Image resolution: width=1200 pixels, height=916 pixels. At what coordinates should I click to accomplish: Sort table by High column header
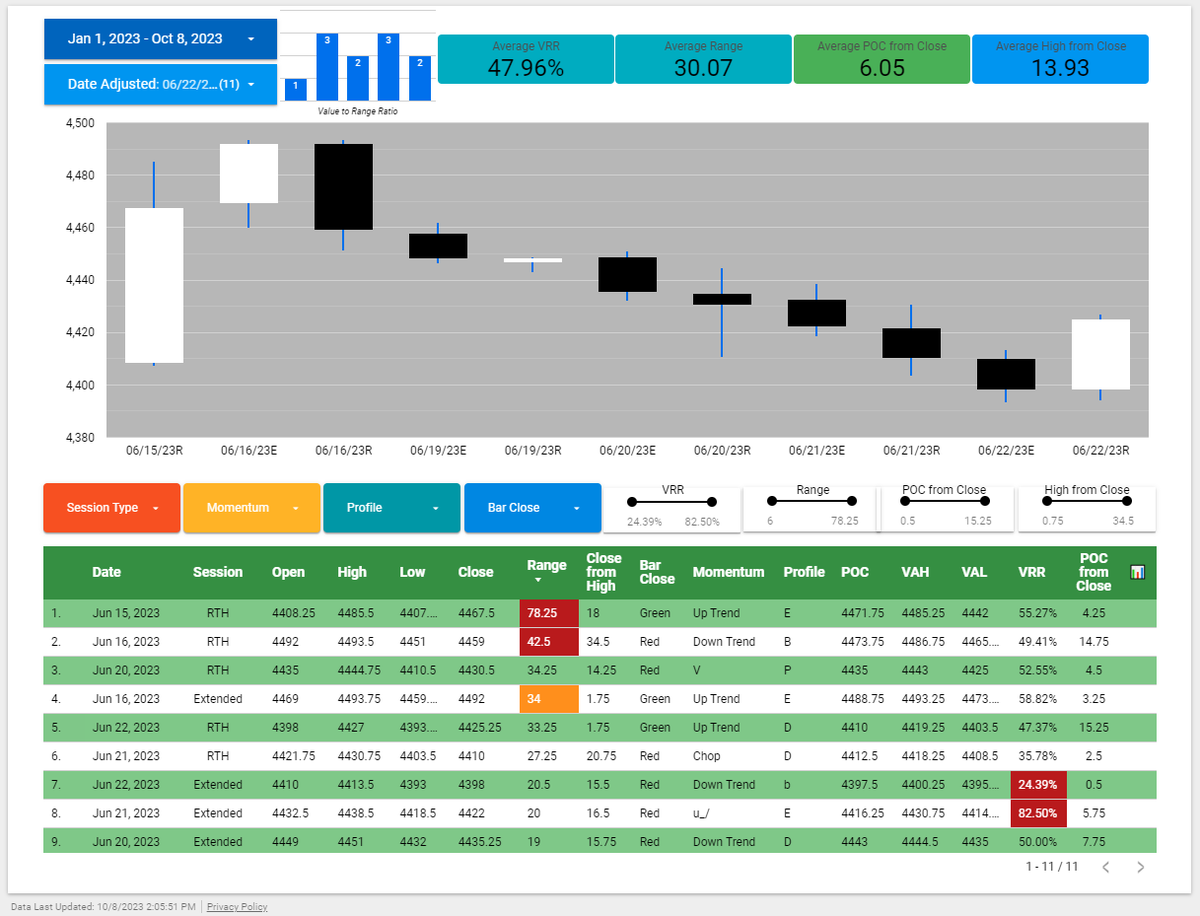coord(352,572)
